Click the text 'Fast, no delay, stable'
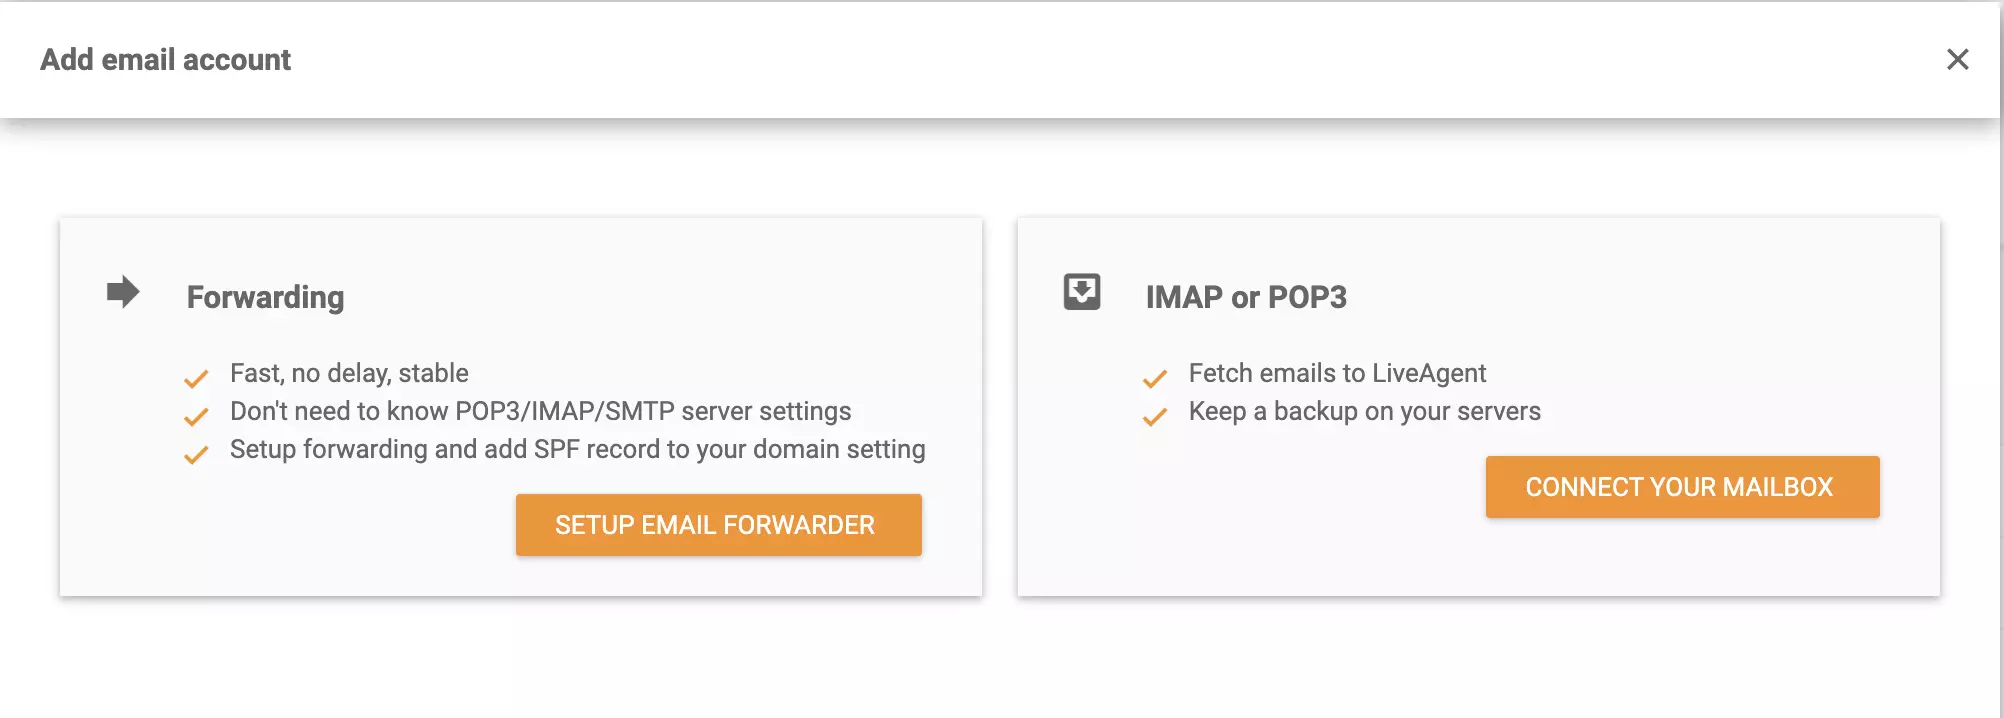 (349, 373)
